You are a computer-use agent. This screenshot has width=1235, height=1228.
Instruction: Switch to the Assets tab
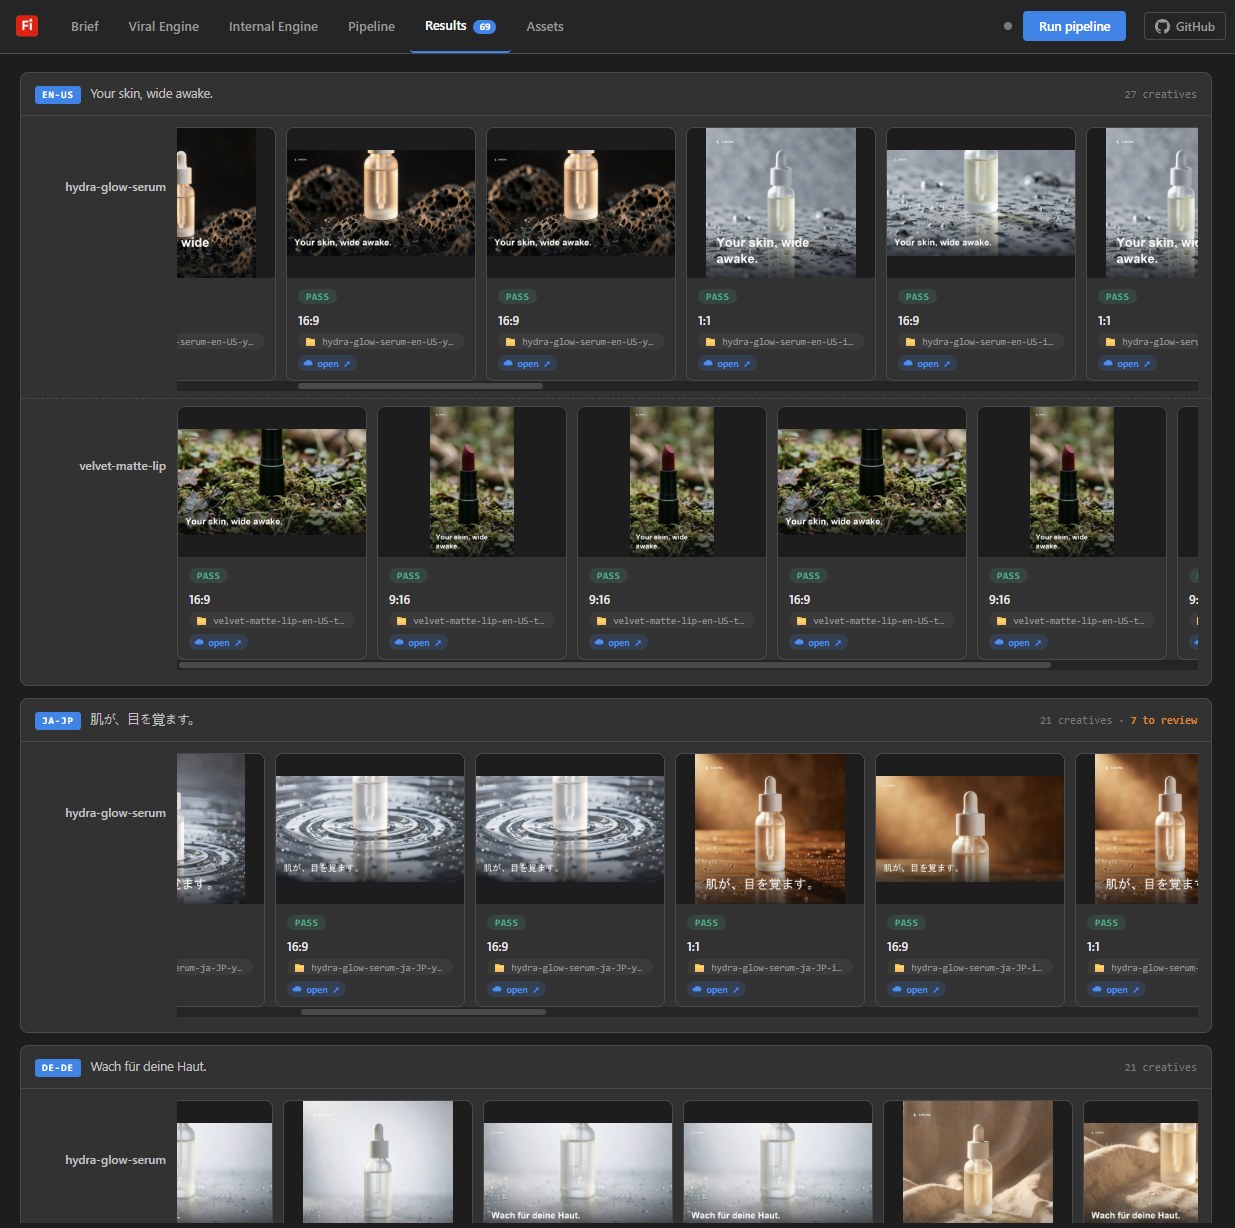[545, 26]
